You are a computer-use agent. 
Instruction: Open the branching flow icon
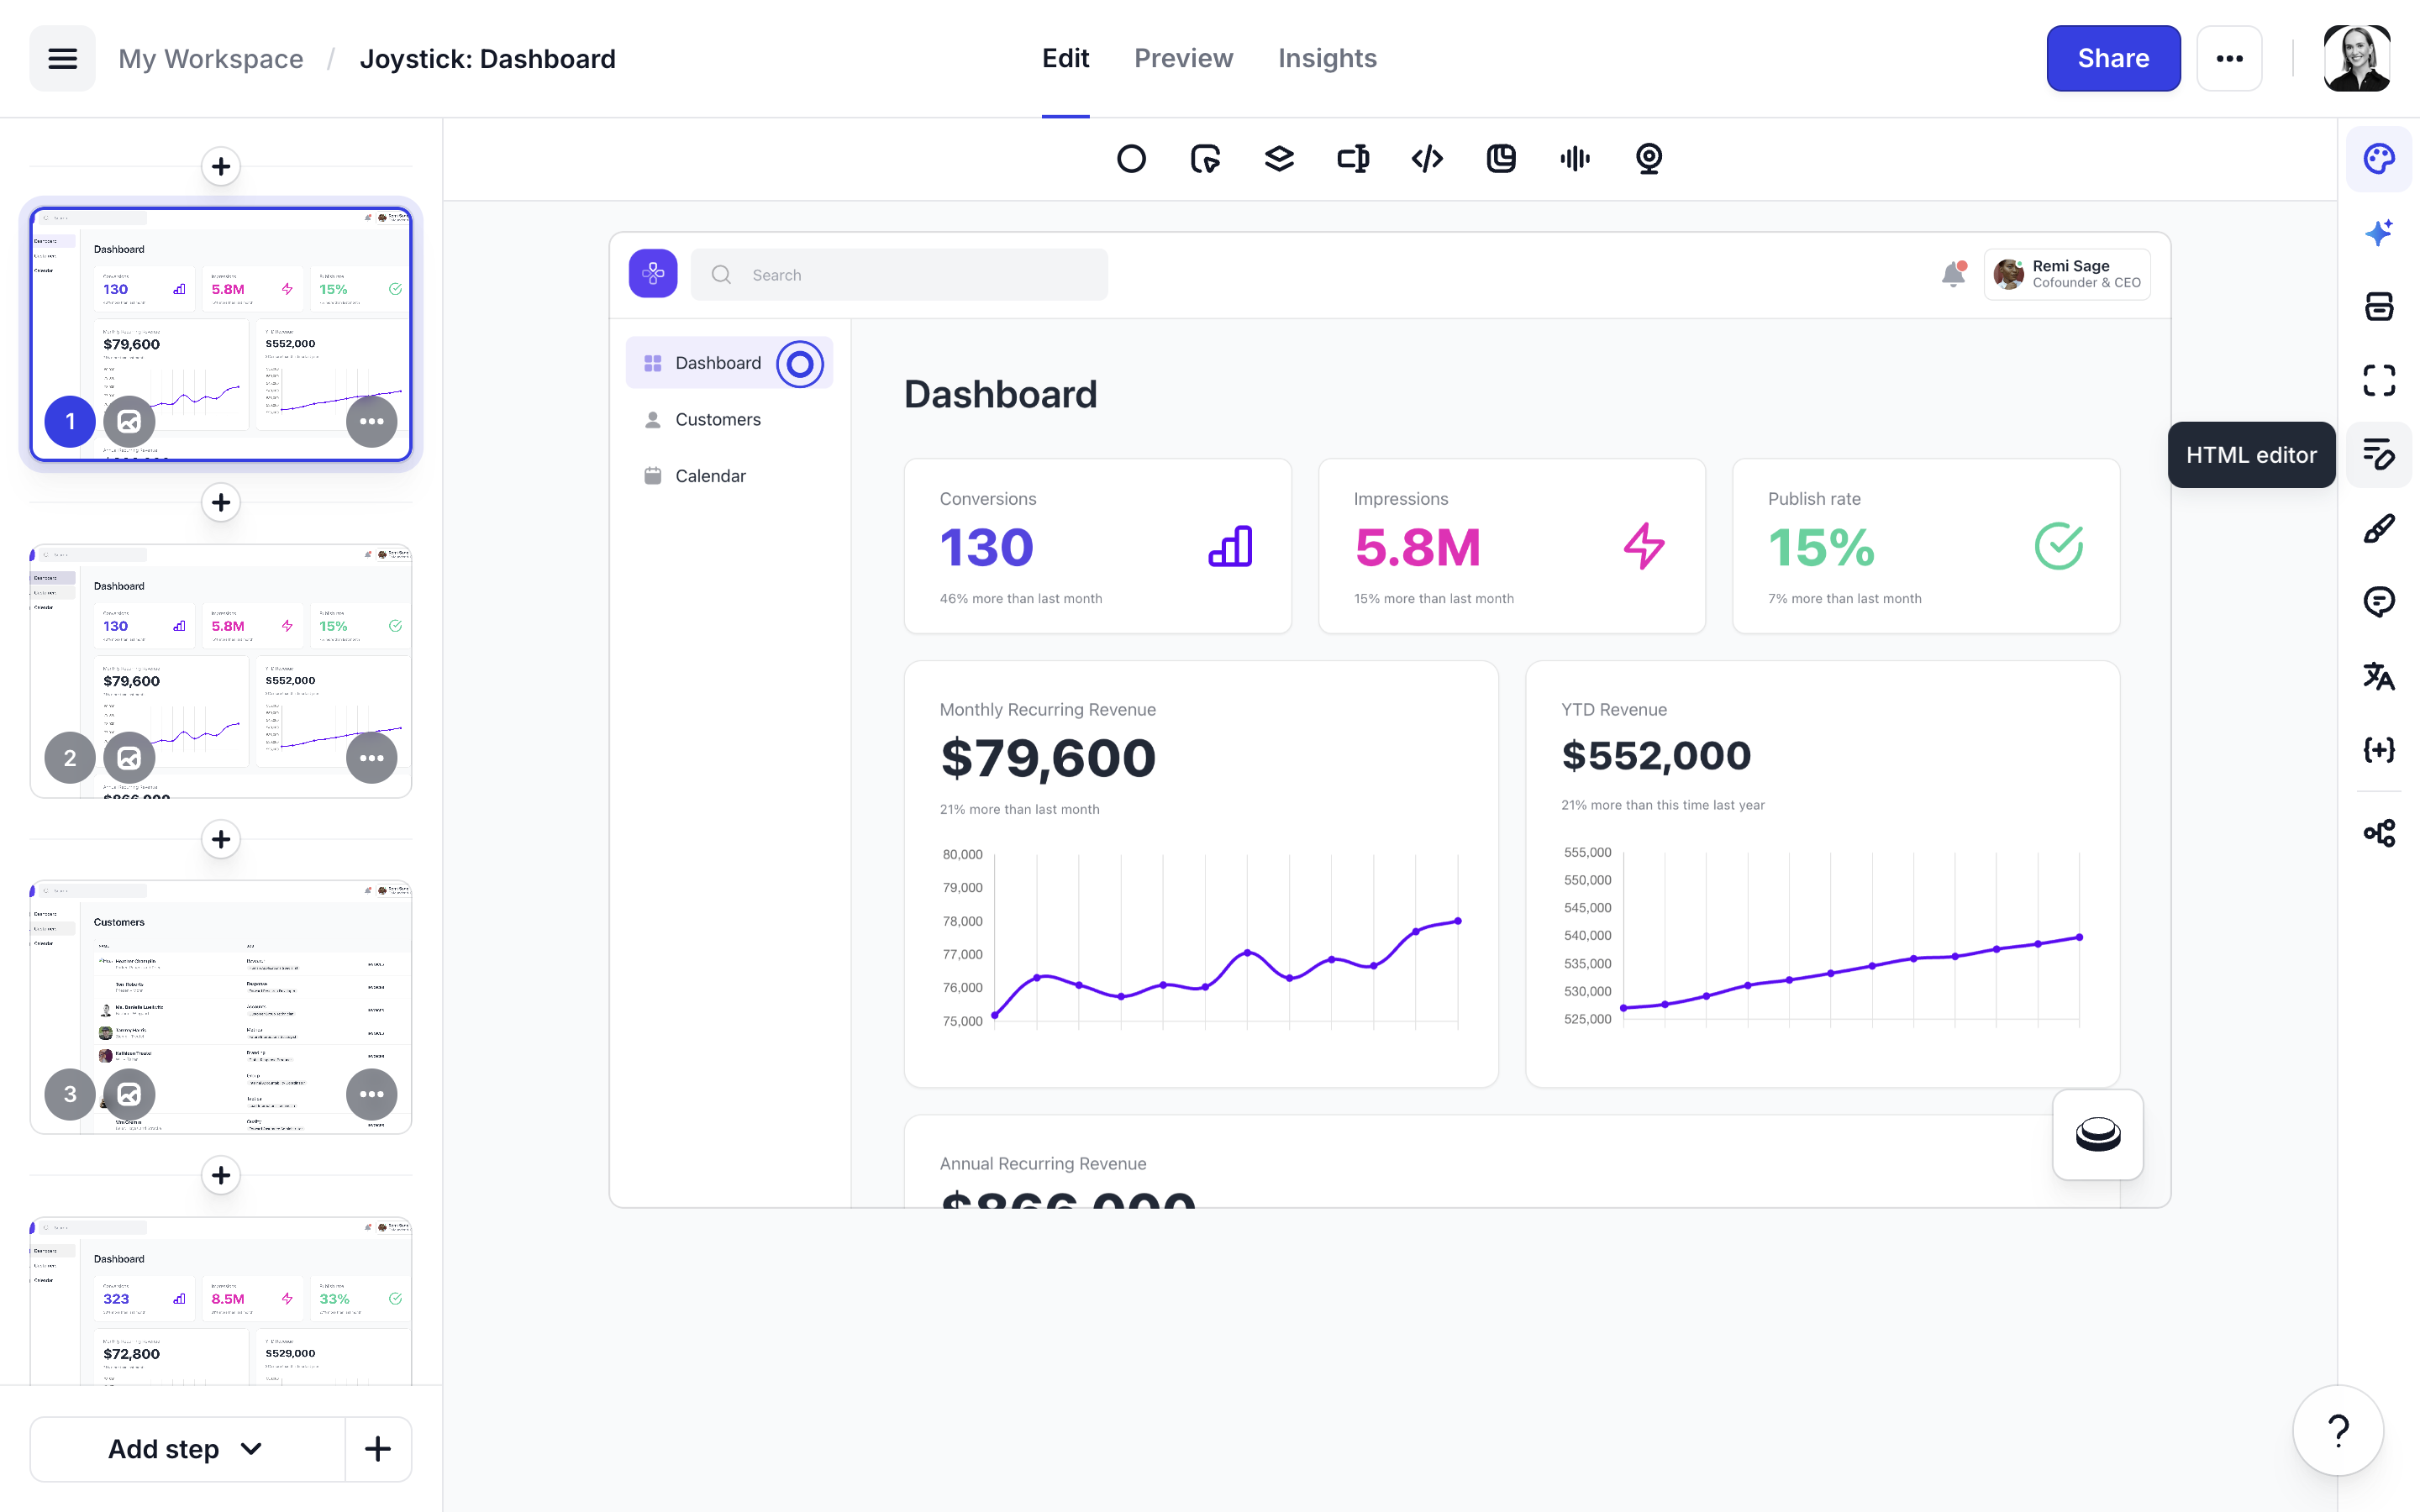click(x=2379, y=833)
